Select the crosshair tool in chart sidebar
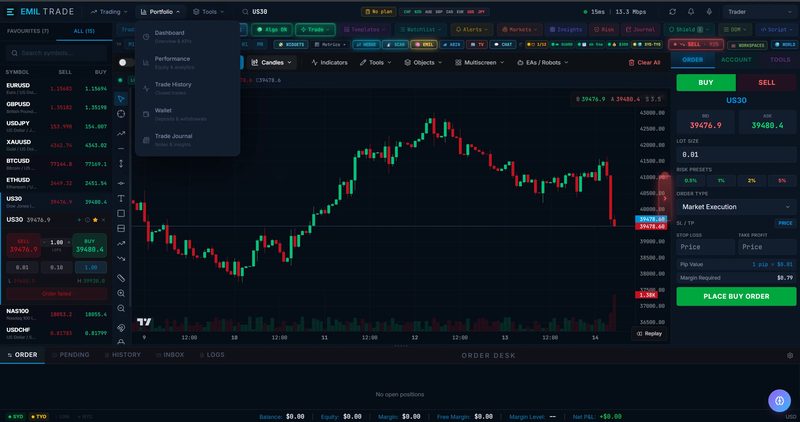Viewport: 800px width, 422px height. point(121,114)
